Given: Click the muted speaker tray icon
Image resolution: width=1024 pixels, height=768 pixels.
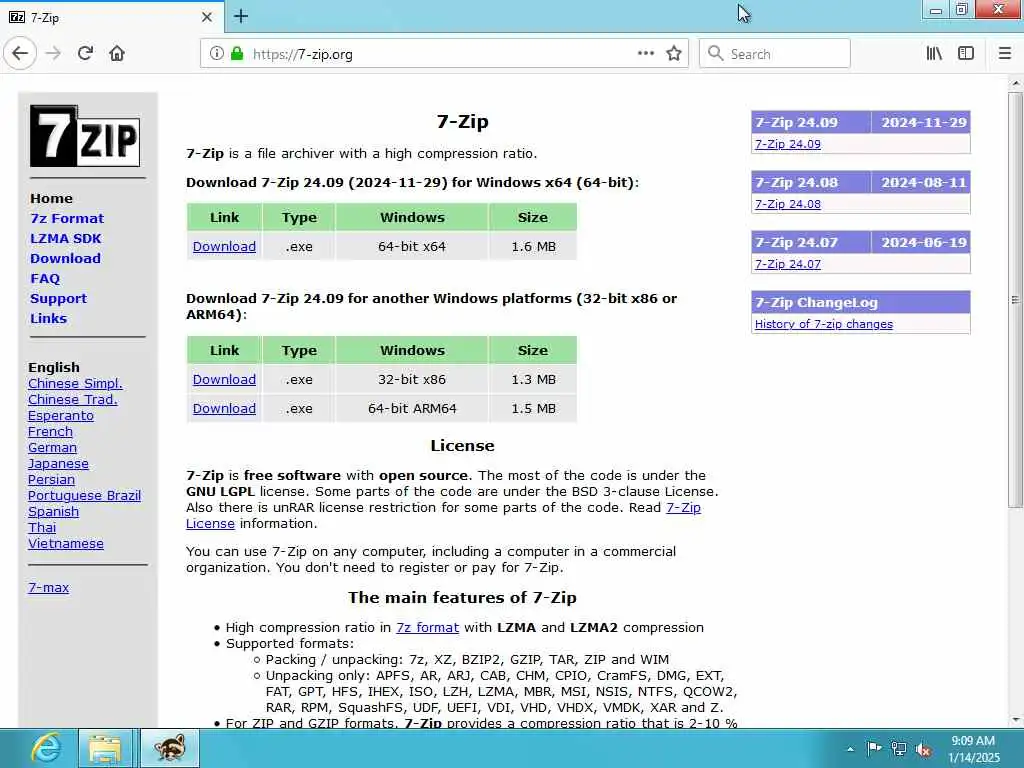Looking at the screenshot, I should pos(923,749).
